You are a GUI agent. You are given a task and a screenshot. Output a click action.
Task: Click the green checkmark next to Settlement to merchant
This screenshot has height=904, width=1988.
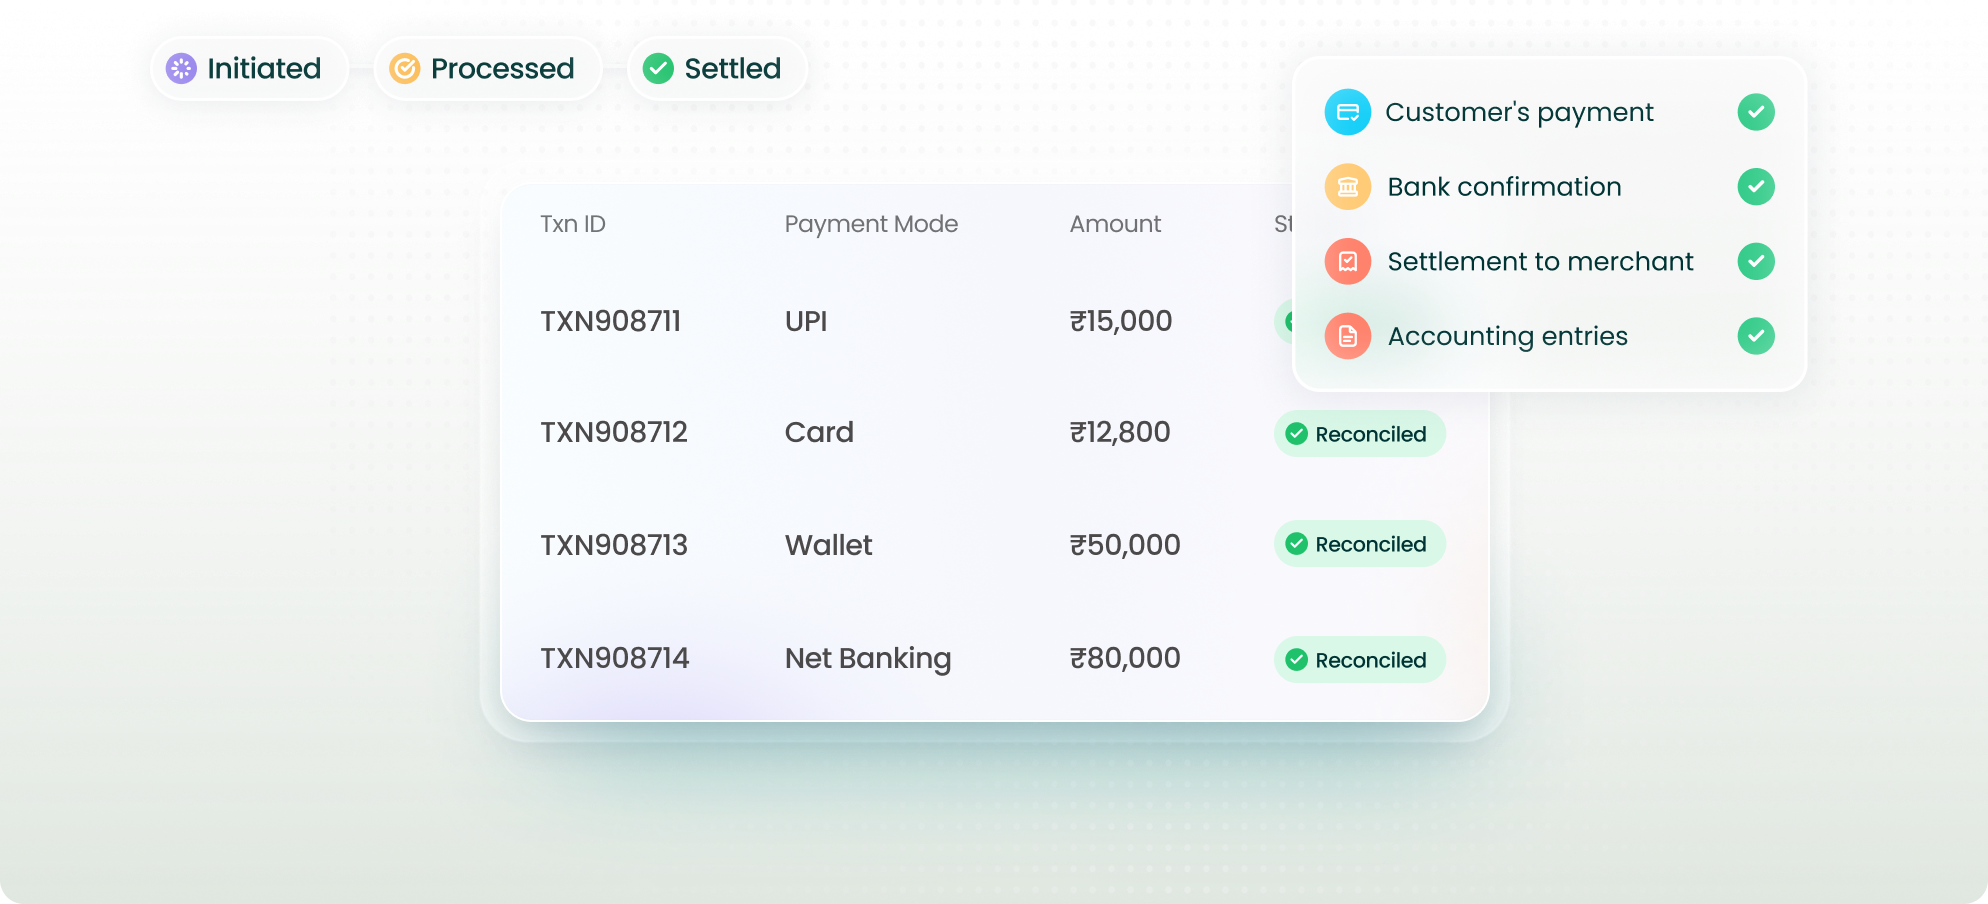click(x=1756, y=261)
